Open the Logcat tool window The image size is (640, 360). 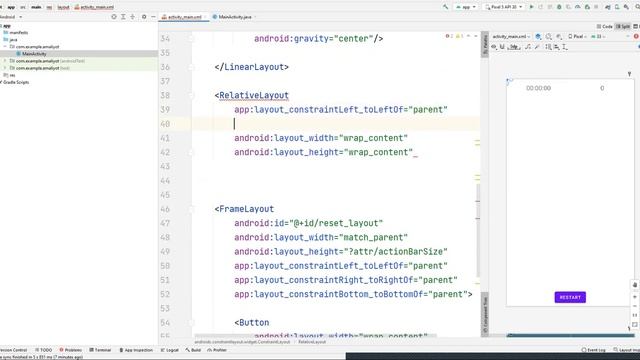coord(170,350)
